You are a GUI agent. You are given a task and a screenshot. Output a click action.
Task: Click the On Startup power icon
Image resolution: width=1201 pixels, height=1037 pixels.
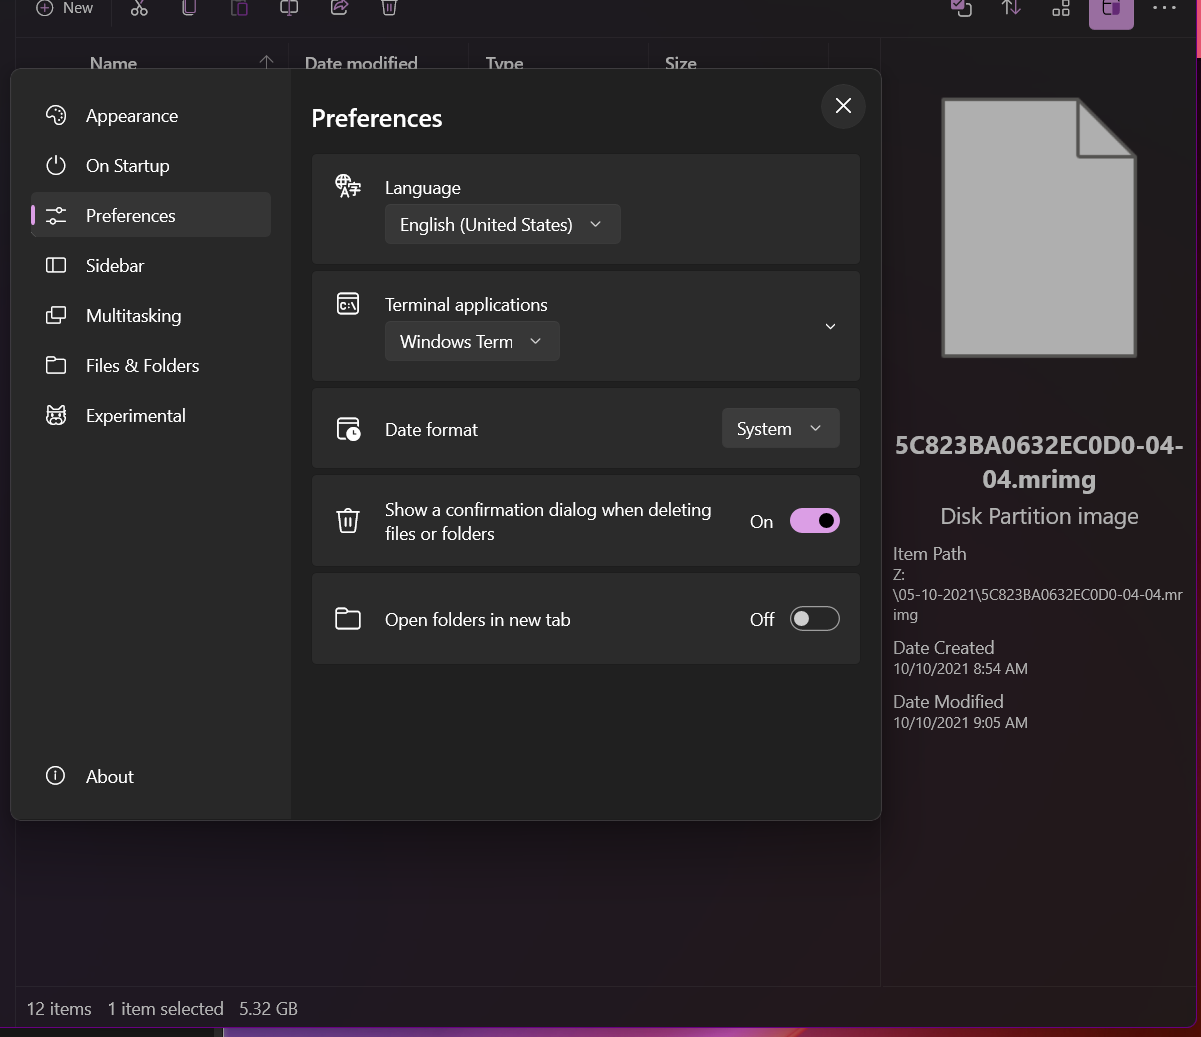(56, 165)
